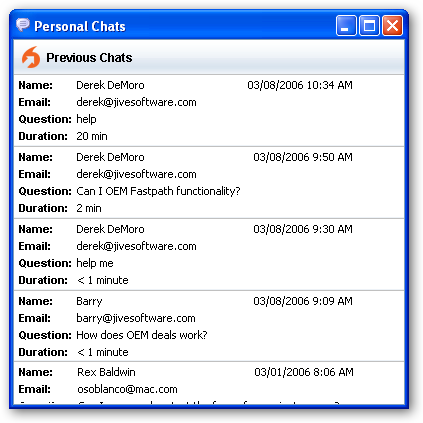
Task: Click the Personal Chats speech bubble icon
Action: (x=23, y=25)
